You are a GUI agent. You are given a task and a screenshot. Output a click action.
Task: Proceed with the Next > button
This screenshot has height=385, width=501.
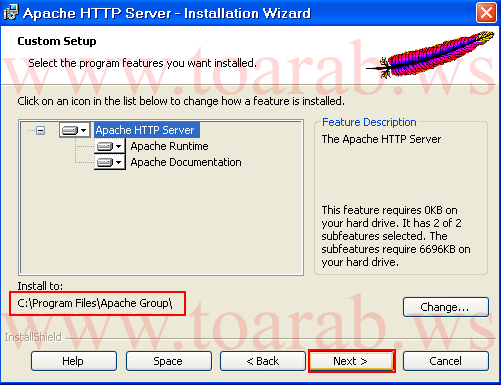352,361
